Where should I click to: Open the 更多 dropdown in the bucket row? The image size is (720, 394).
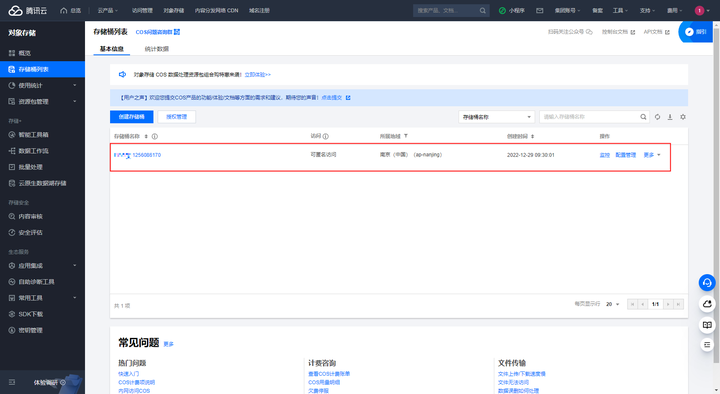tap(652, 155)
